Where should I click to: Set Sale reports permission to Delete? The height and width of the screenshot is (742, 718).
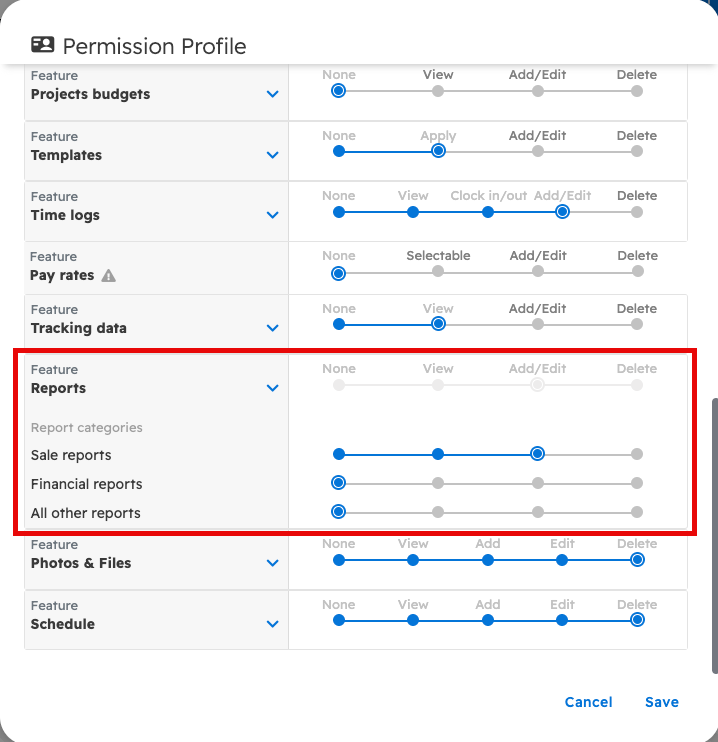[x=637, y=454]
